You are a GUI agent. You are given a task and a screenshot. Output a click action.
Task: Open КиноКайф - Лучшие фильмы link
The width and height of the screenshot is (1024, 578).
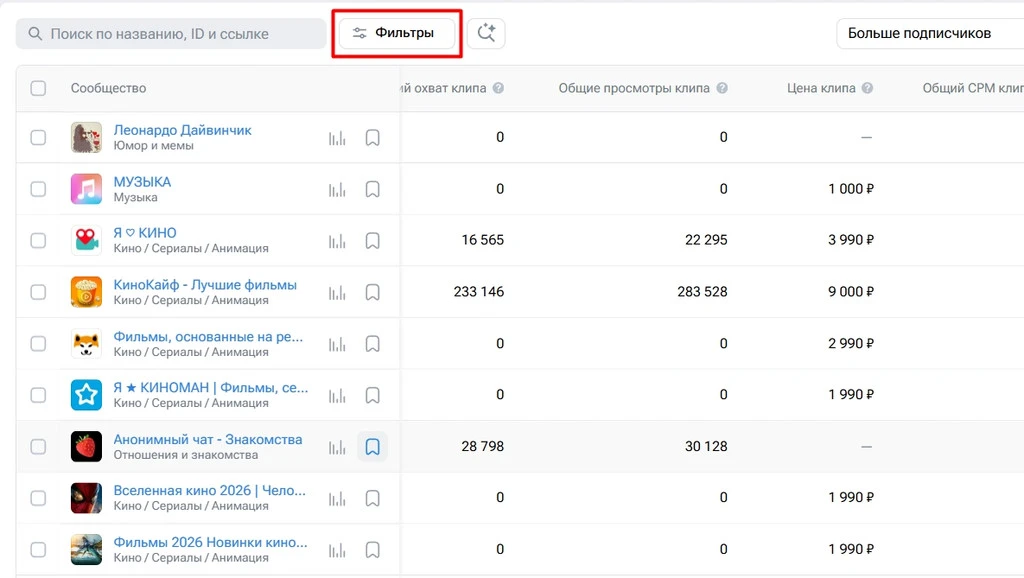tap(205, 285)
